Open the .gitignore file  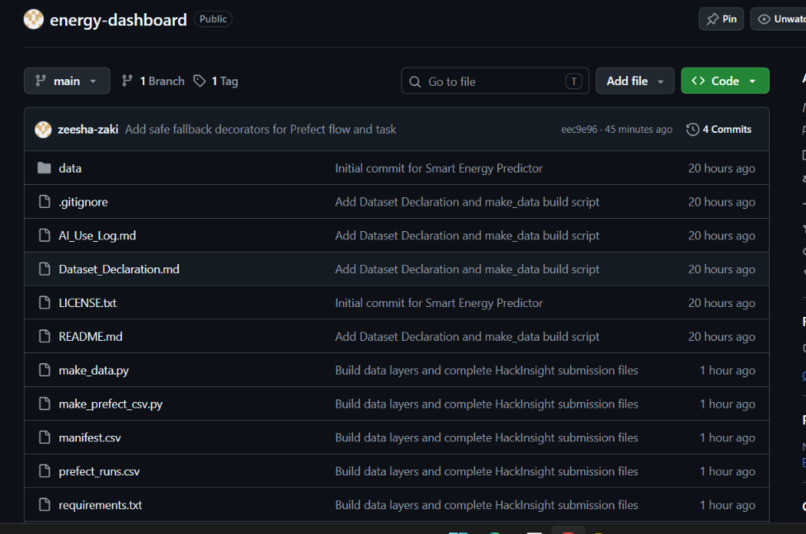pyautogui.click(x=83, y=202)
